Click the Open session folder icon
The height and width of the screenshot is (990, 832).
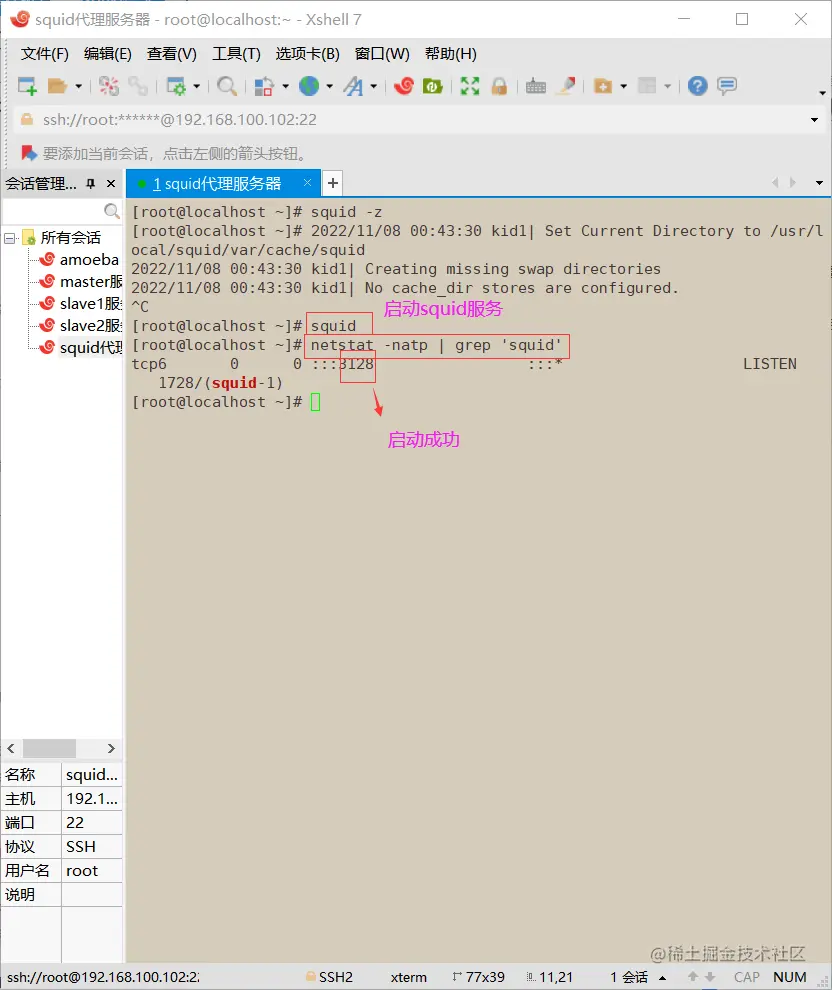57,86
